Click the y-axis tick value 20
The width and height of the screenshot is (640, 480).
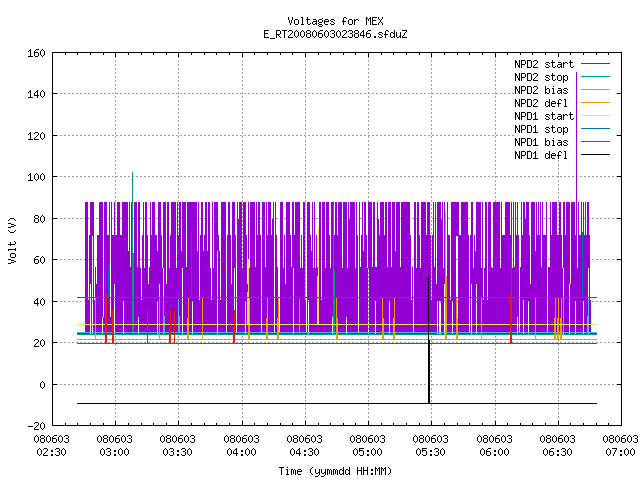tap(39, 343)
